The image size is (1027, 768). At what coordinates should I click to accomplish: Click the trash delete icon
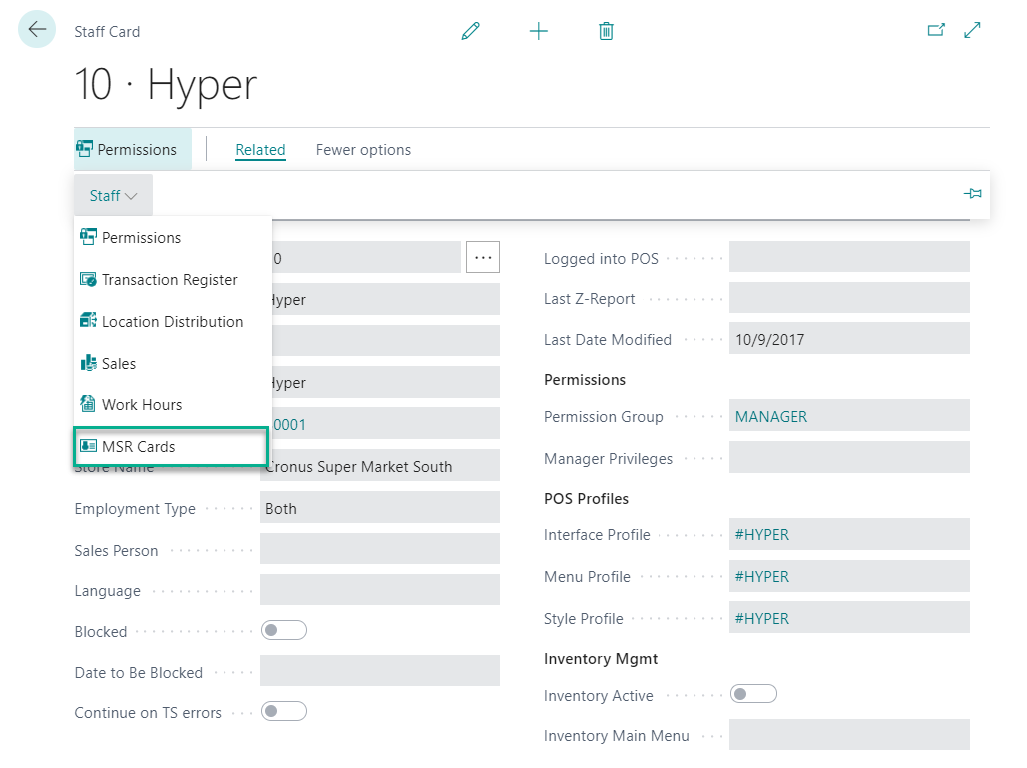606,31
